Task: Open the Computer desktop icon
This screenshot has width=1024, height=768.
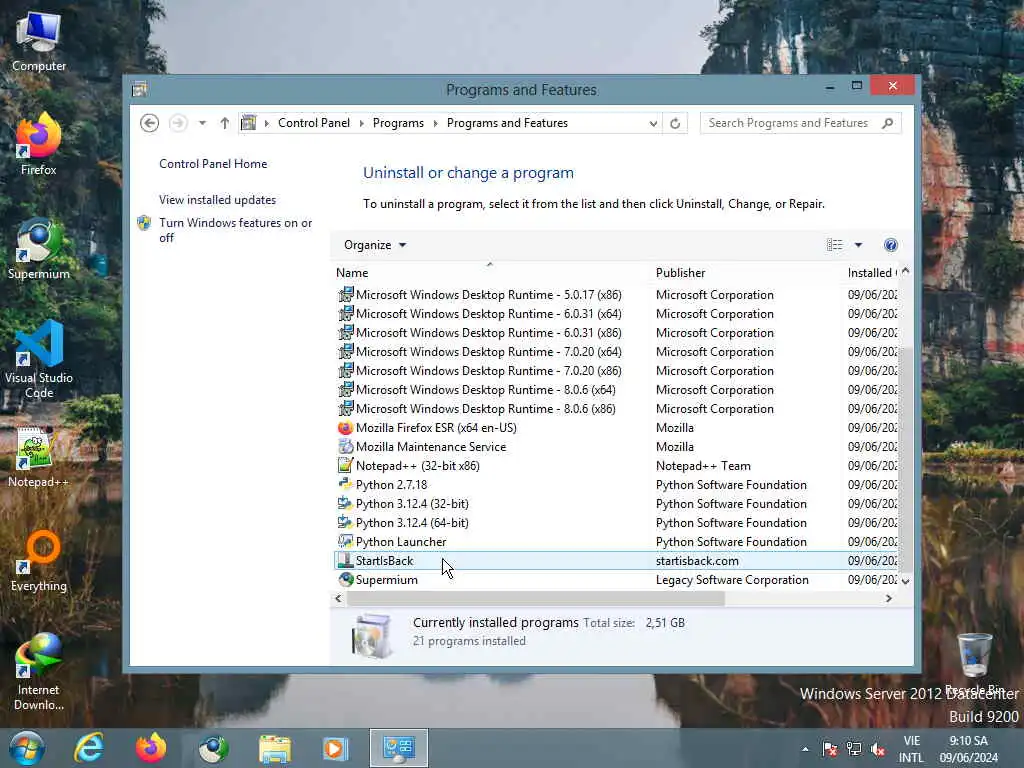Action: pos(39,42)
